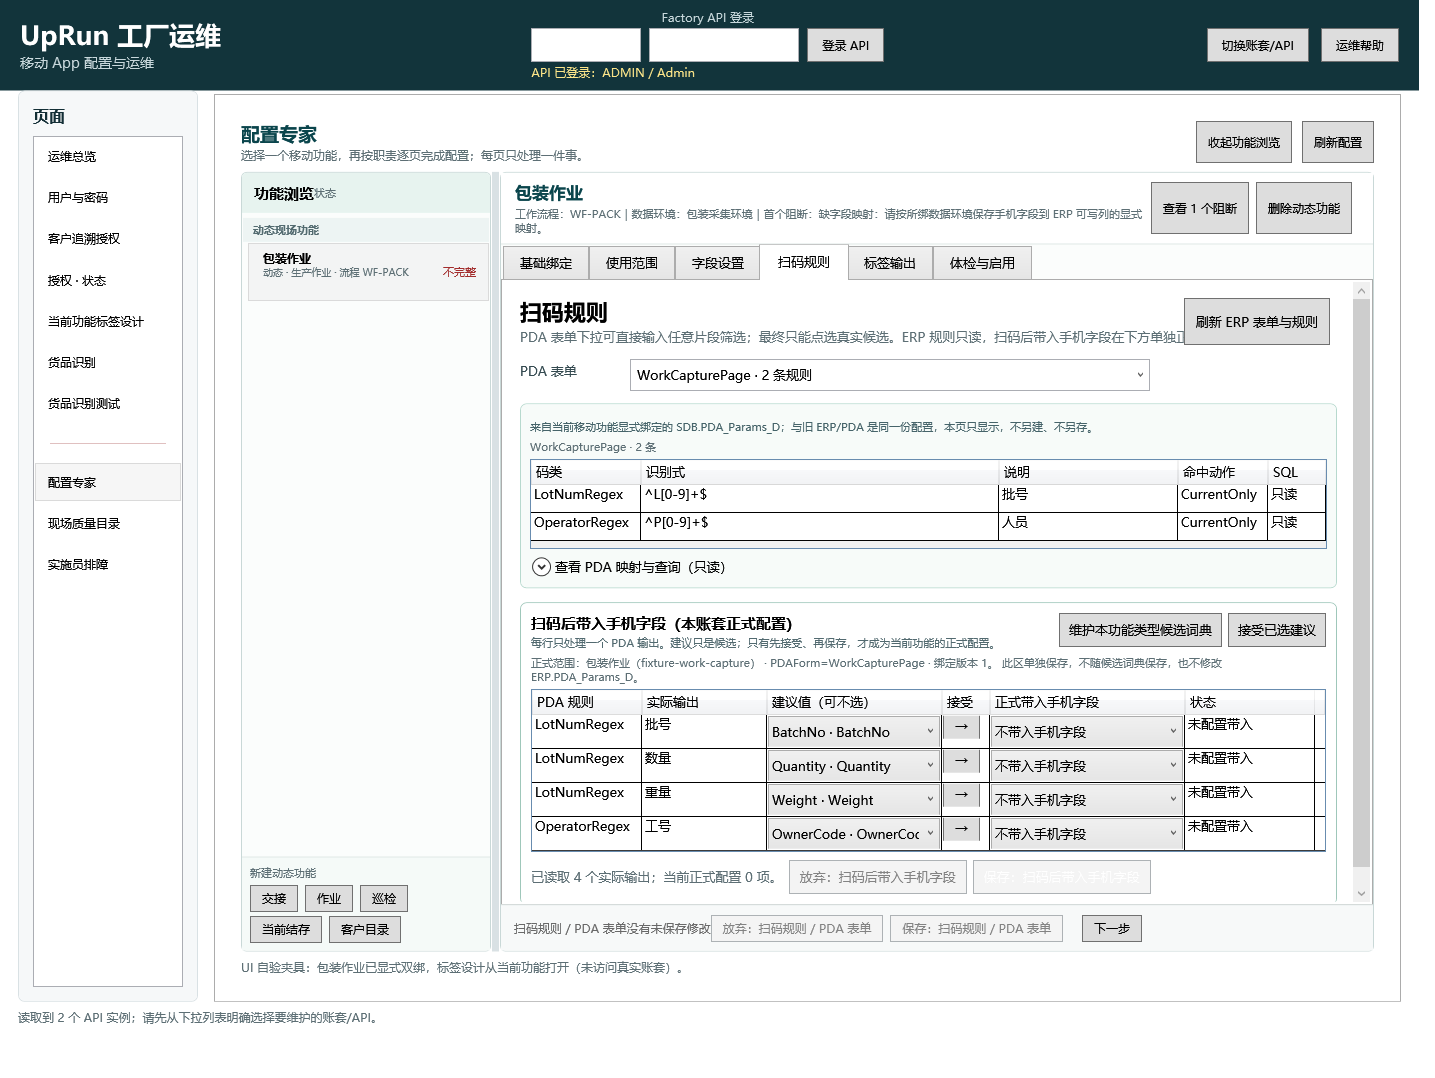Click the arrow accept button for 工号 row

point(961,829)
